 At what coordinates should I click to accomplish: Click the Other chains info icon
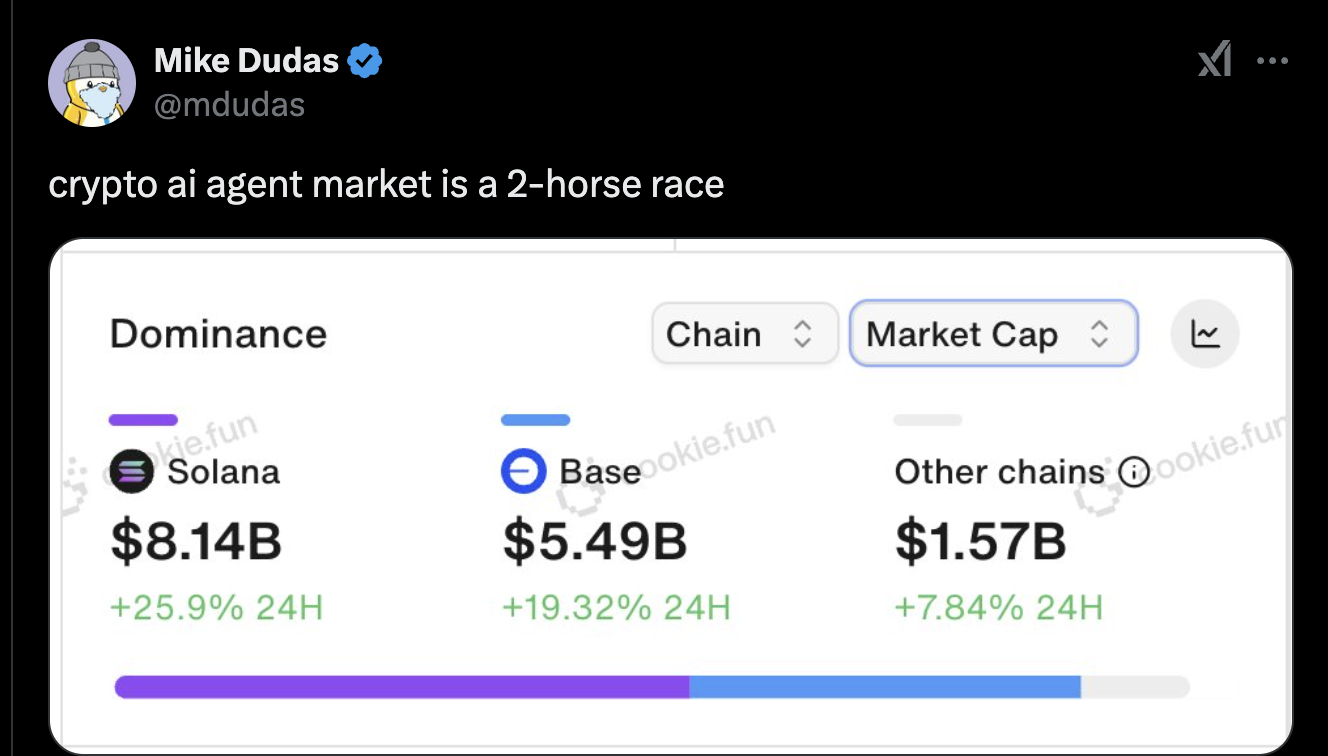coord(1133,472)
